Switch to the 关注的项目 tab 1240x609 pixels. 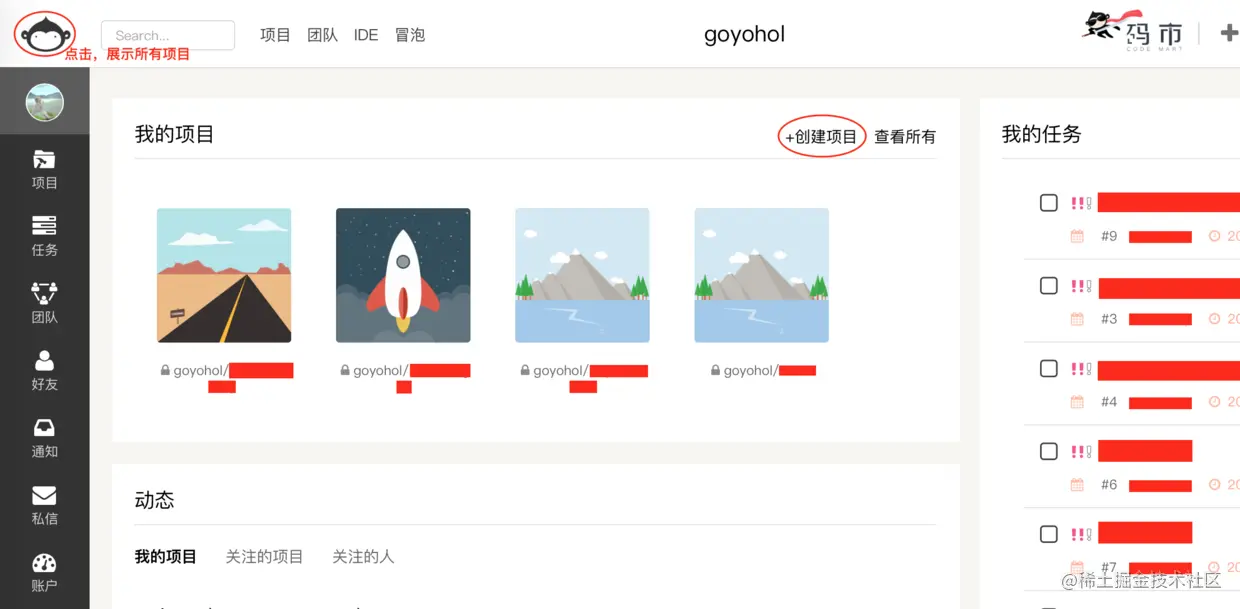tap(264, 556)
